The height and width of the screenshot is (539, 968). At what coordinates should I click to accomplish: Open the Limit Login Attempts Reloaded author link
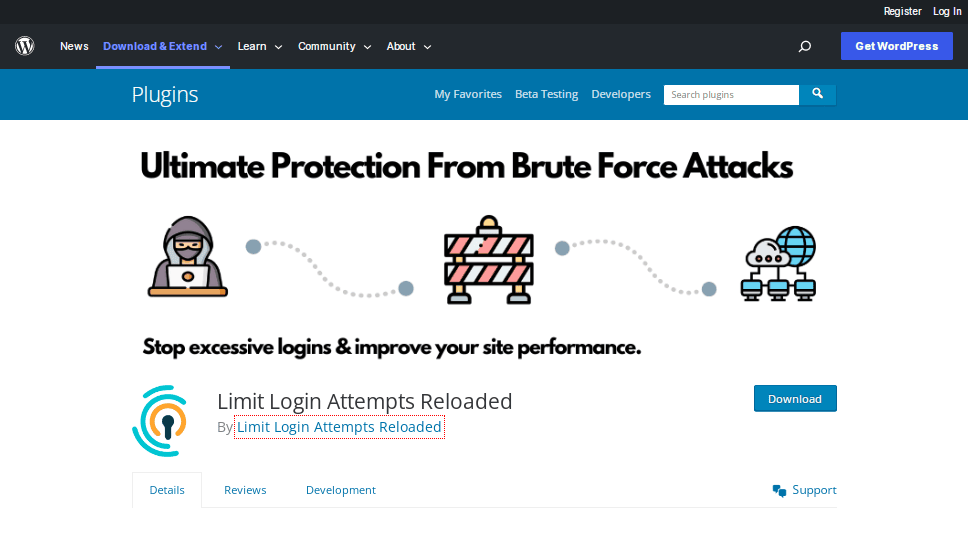pyautogui.click(x=339, y=427)
